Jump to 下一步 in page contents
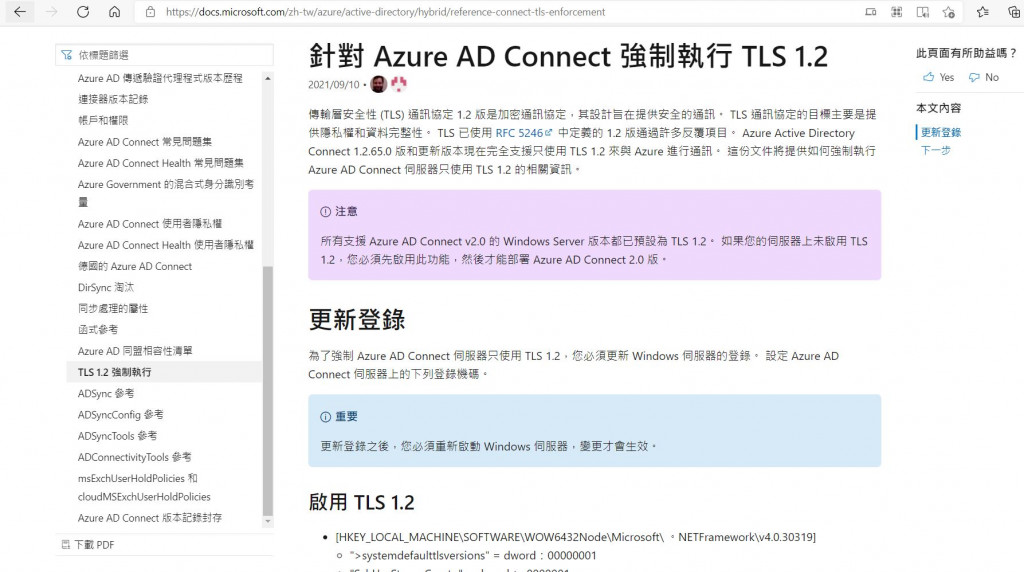The height and width of the screenshot is (572, 1024). 935,150
